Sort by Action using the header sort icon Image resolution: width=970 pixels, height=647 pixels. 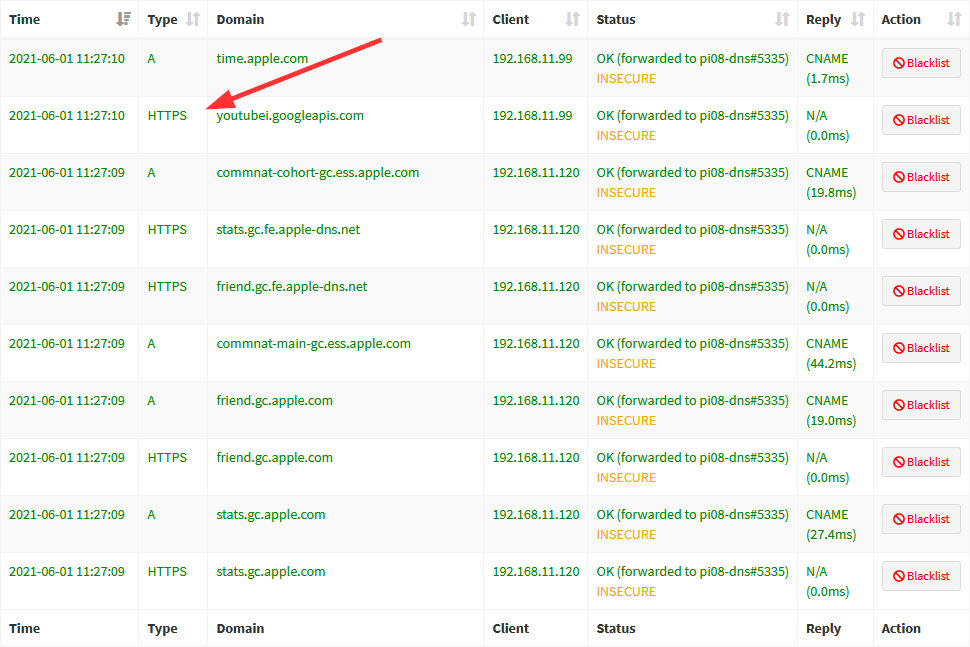pos(955,19)
